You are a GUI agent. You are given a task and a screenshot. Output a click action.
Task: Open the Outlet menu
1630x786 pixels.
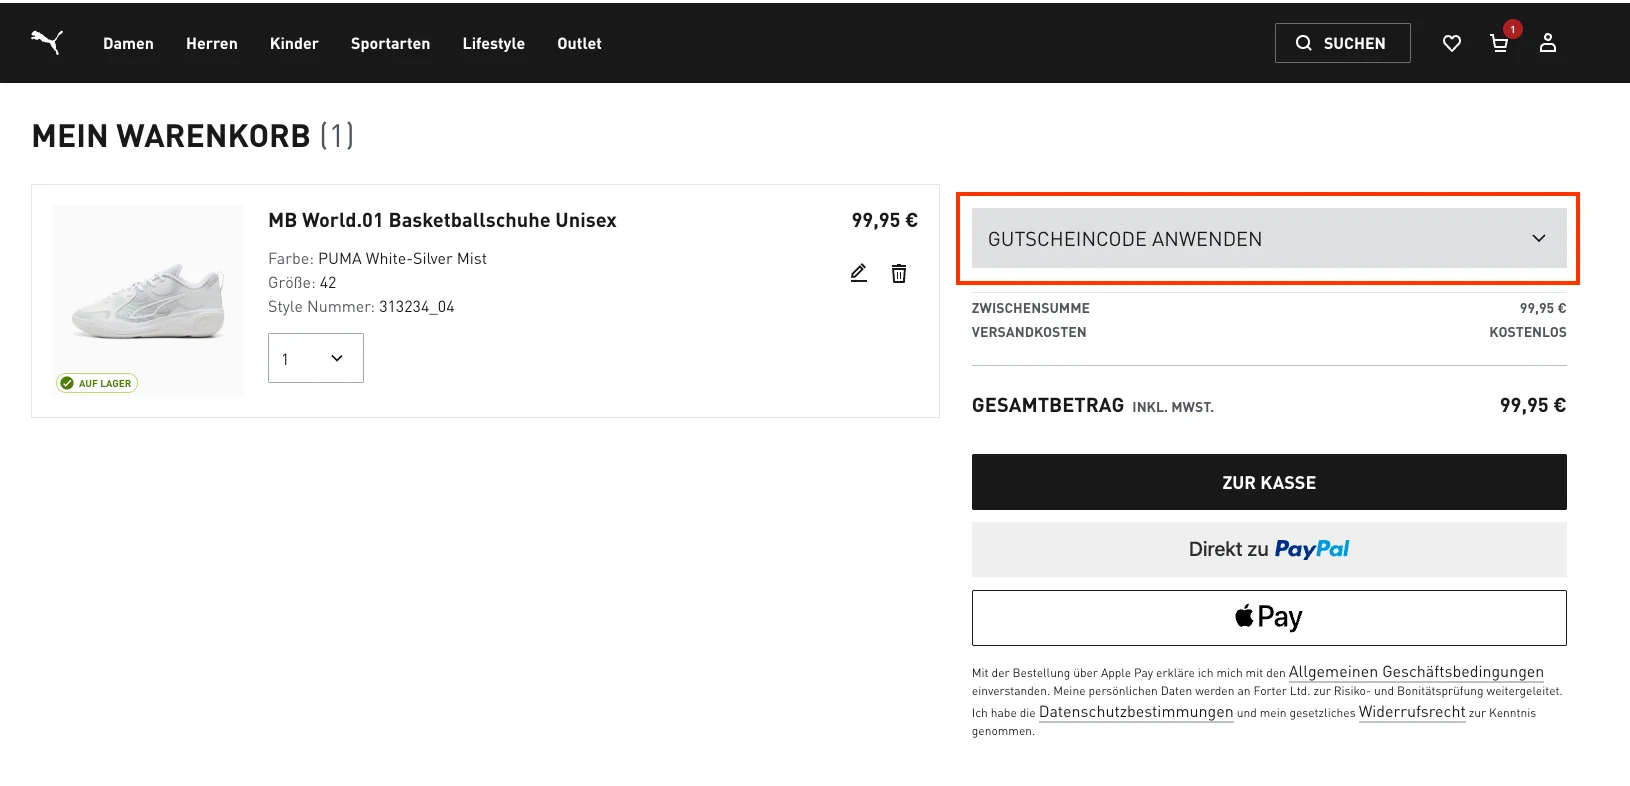(579, 43)
